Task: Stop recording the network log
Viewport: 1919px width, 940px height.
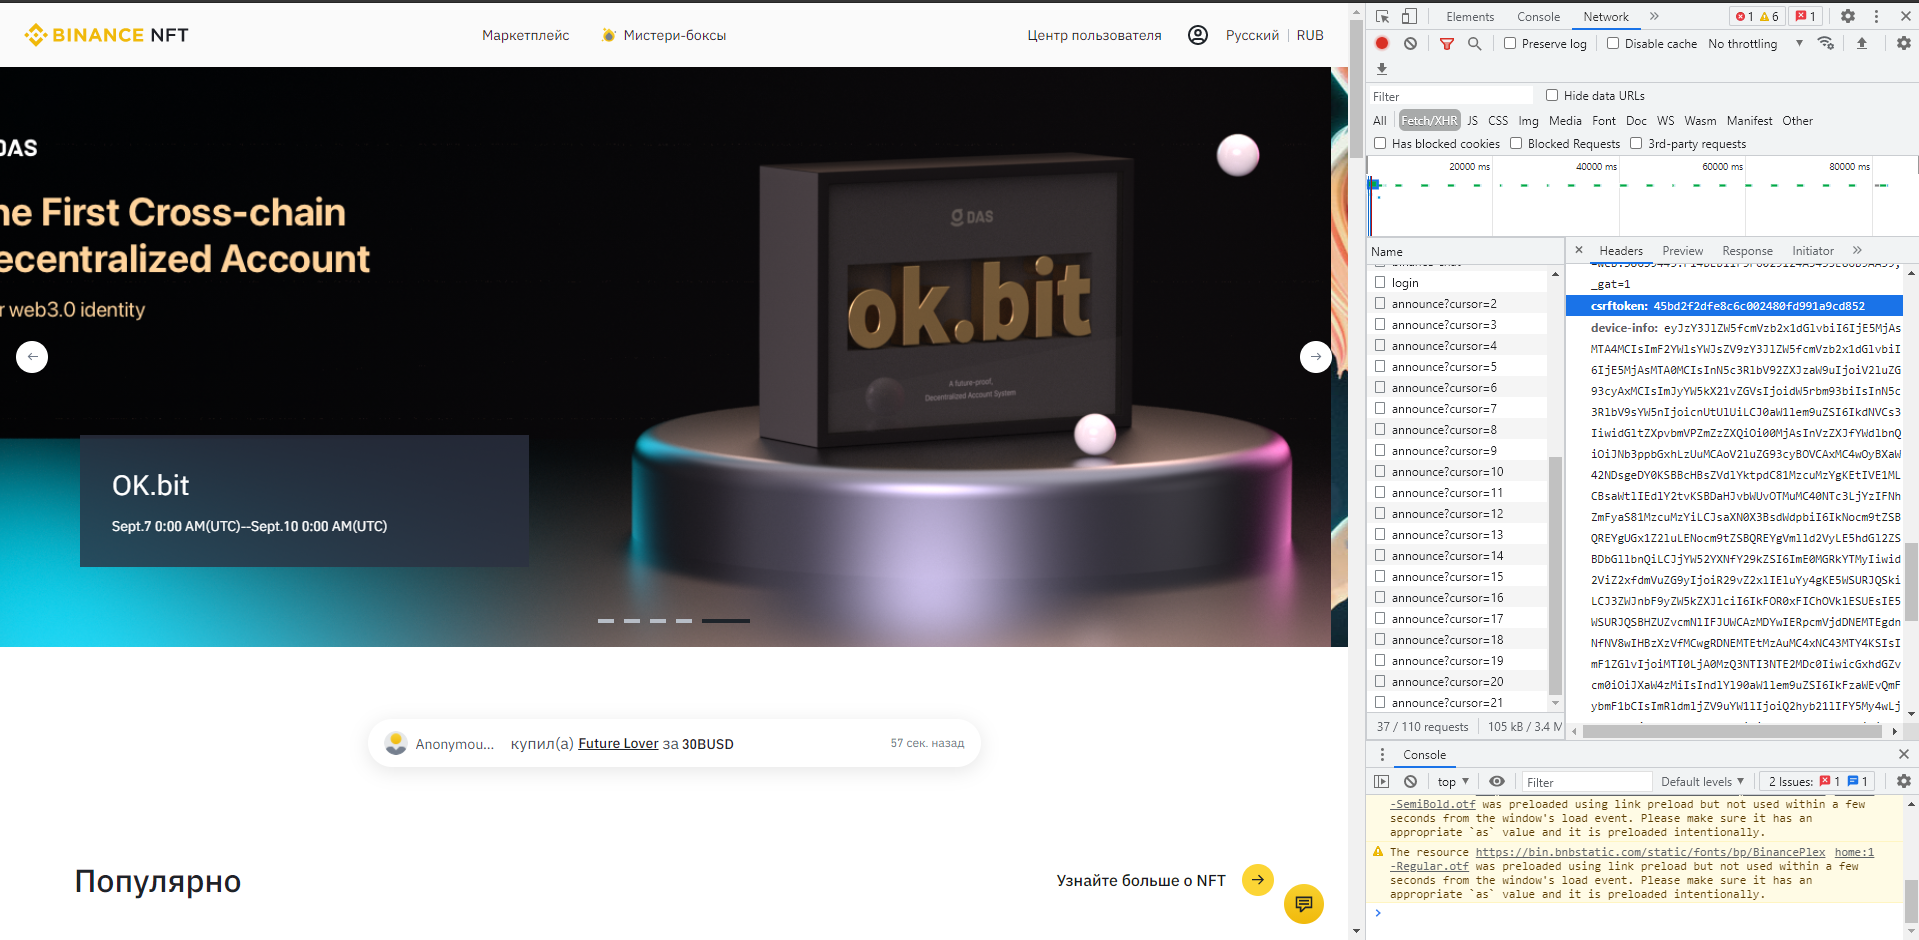Action: (x=1382, y=43)
